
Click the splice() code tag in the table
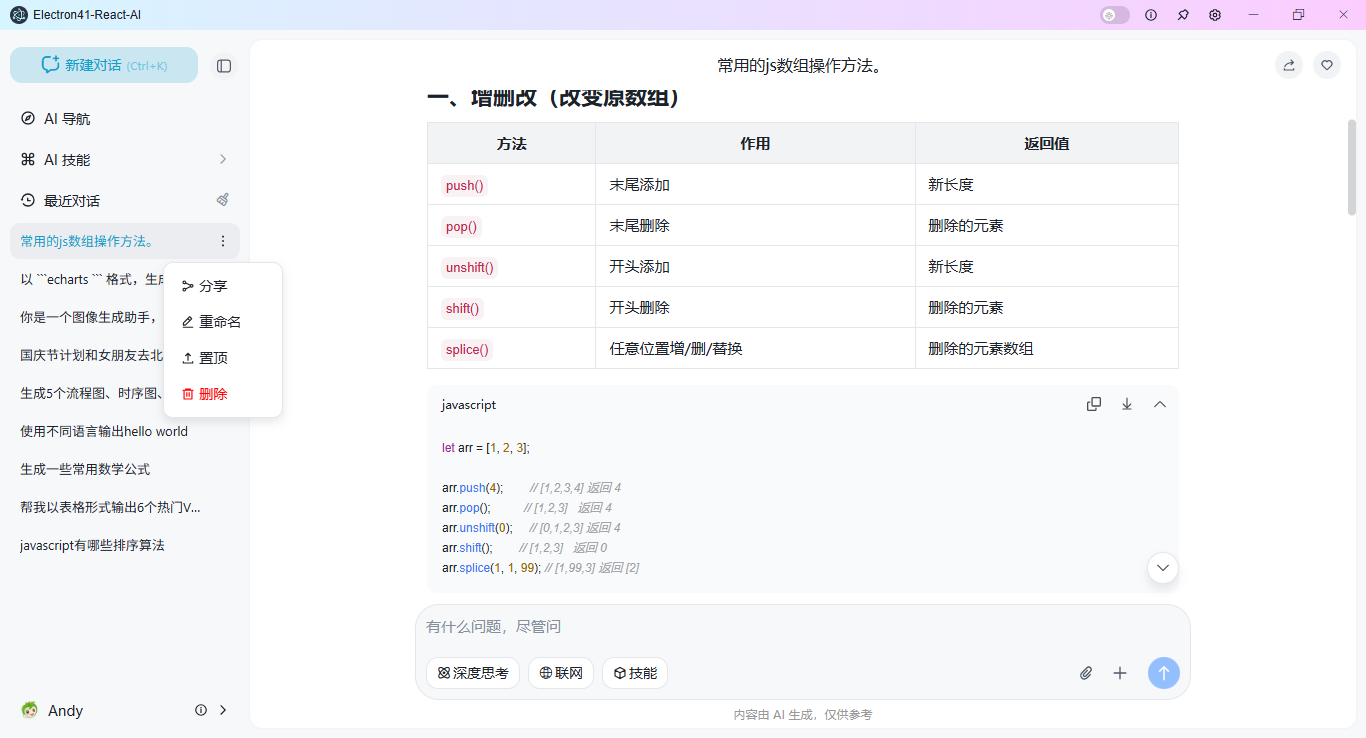(x=467, y=349)
